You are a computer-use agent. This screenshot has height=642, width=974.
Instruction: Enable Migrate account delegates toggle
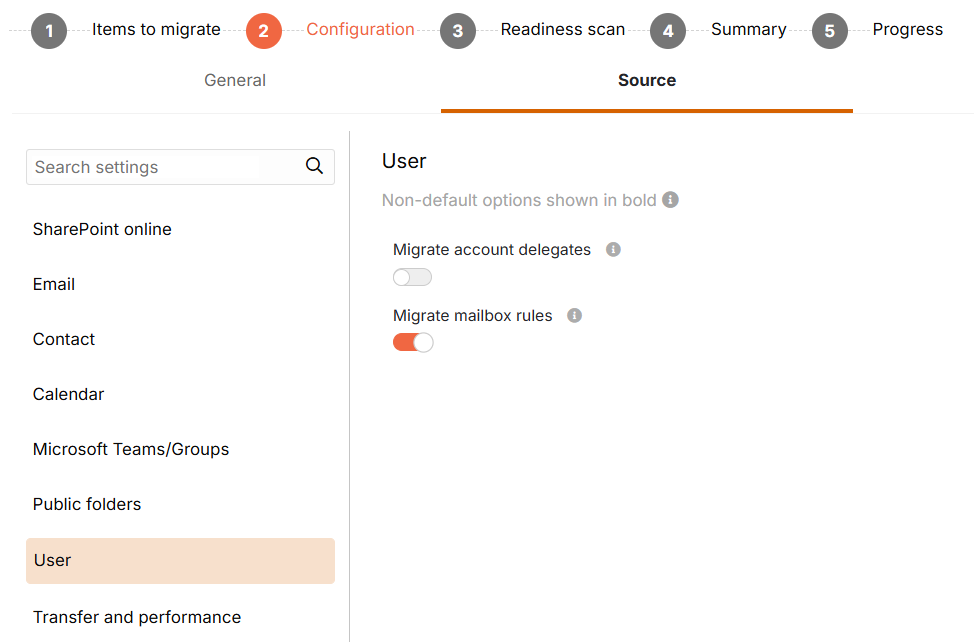tap(412, 277)
